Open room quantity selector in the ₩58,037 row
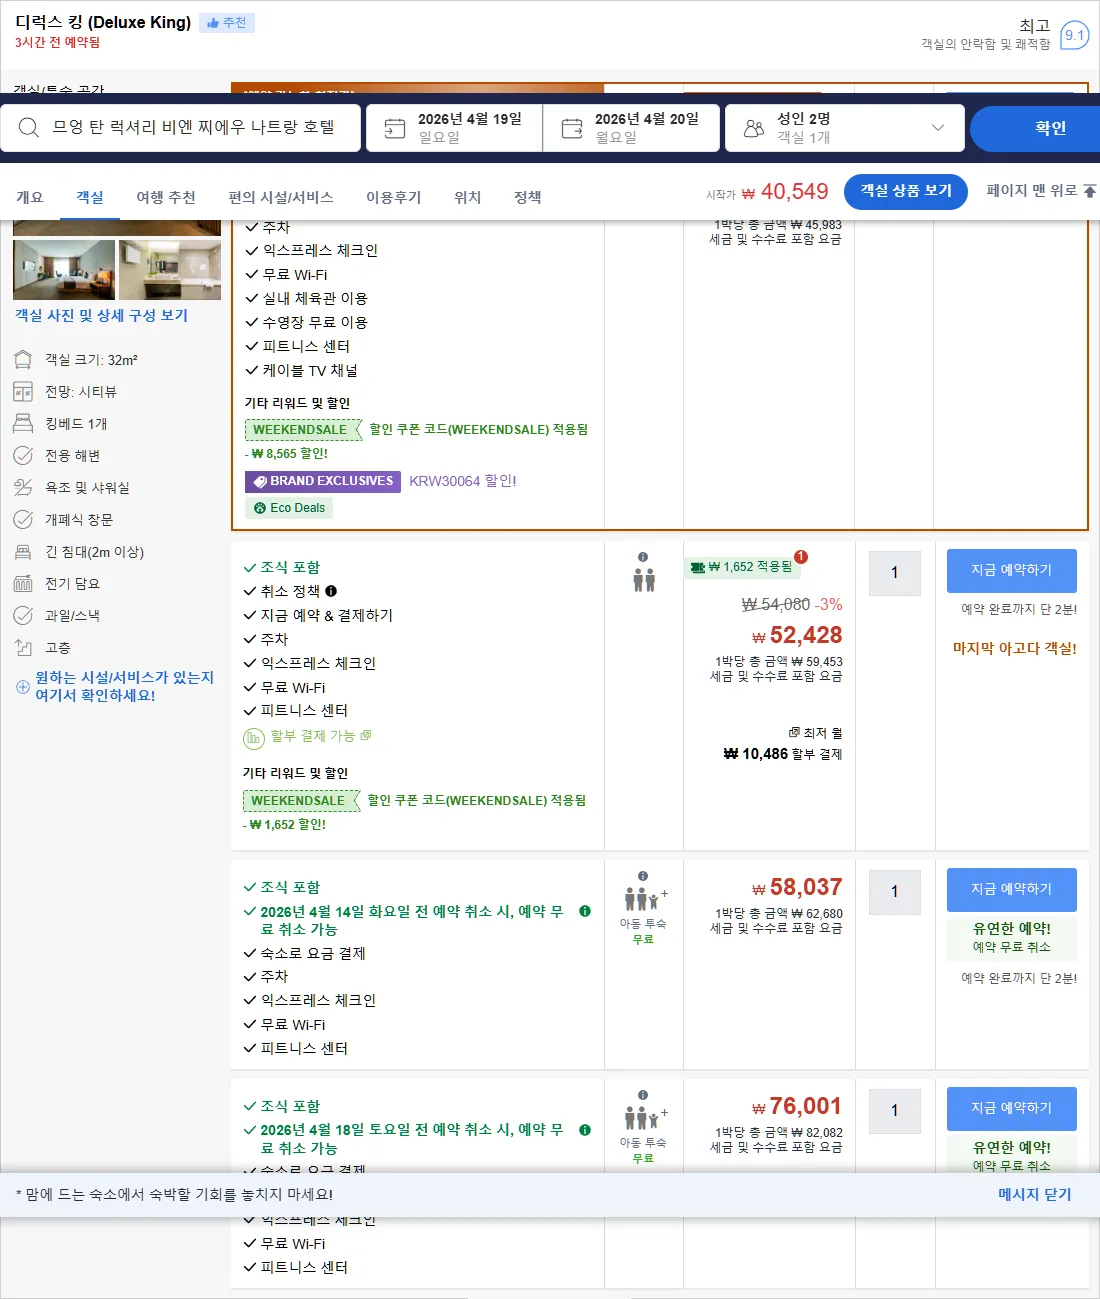Image resolution: width=1100 pixels, height=1299 pixels. coord(895,892)
